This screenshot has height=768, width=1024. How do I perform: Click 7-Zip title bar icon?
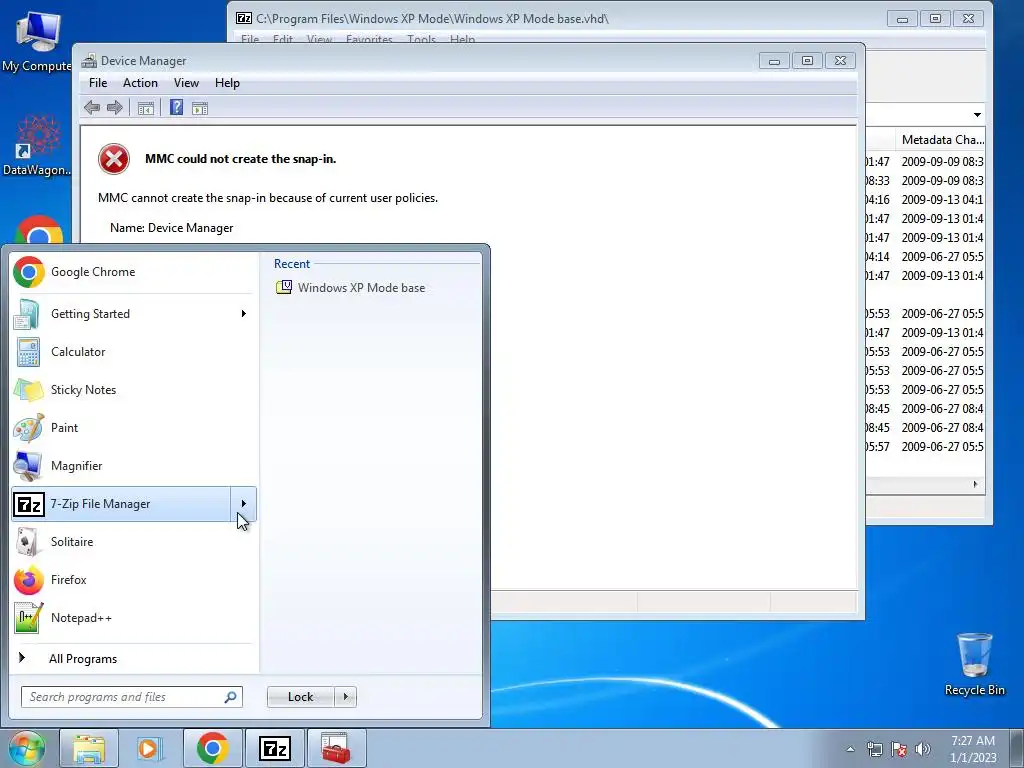(x=244, y=18)
